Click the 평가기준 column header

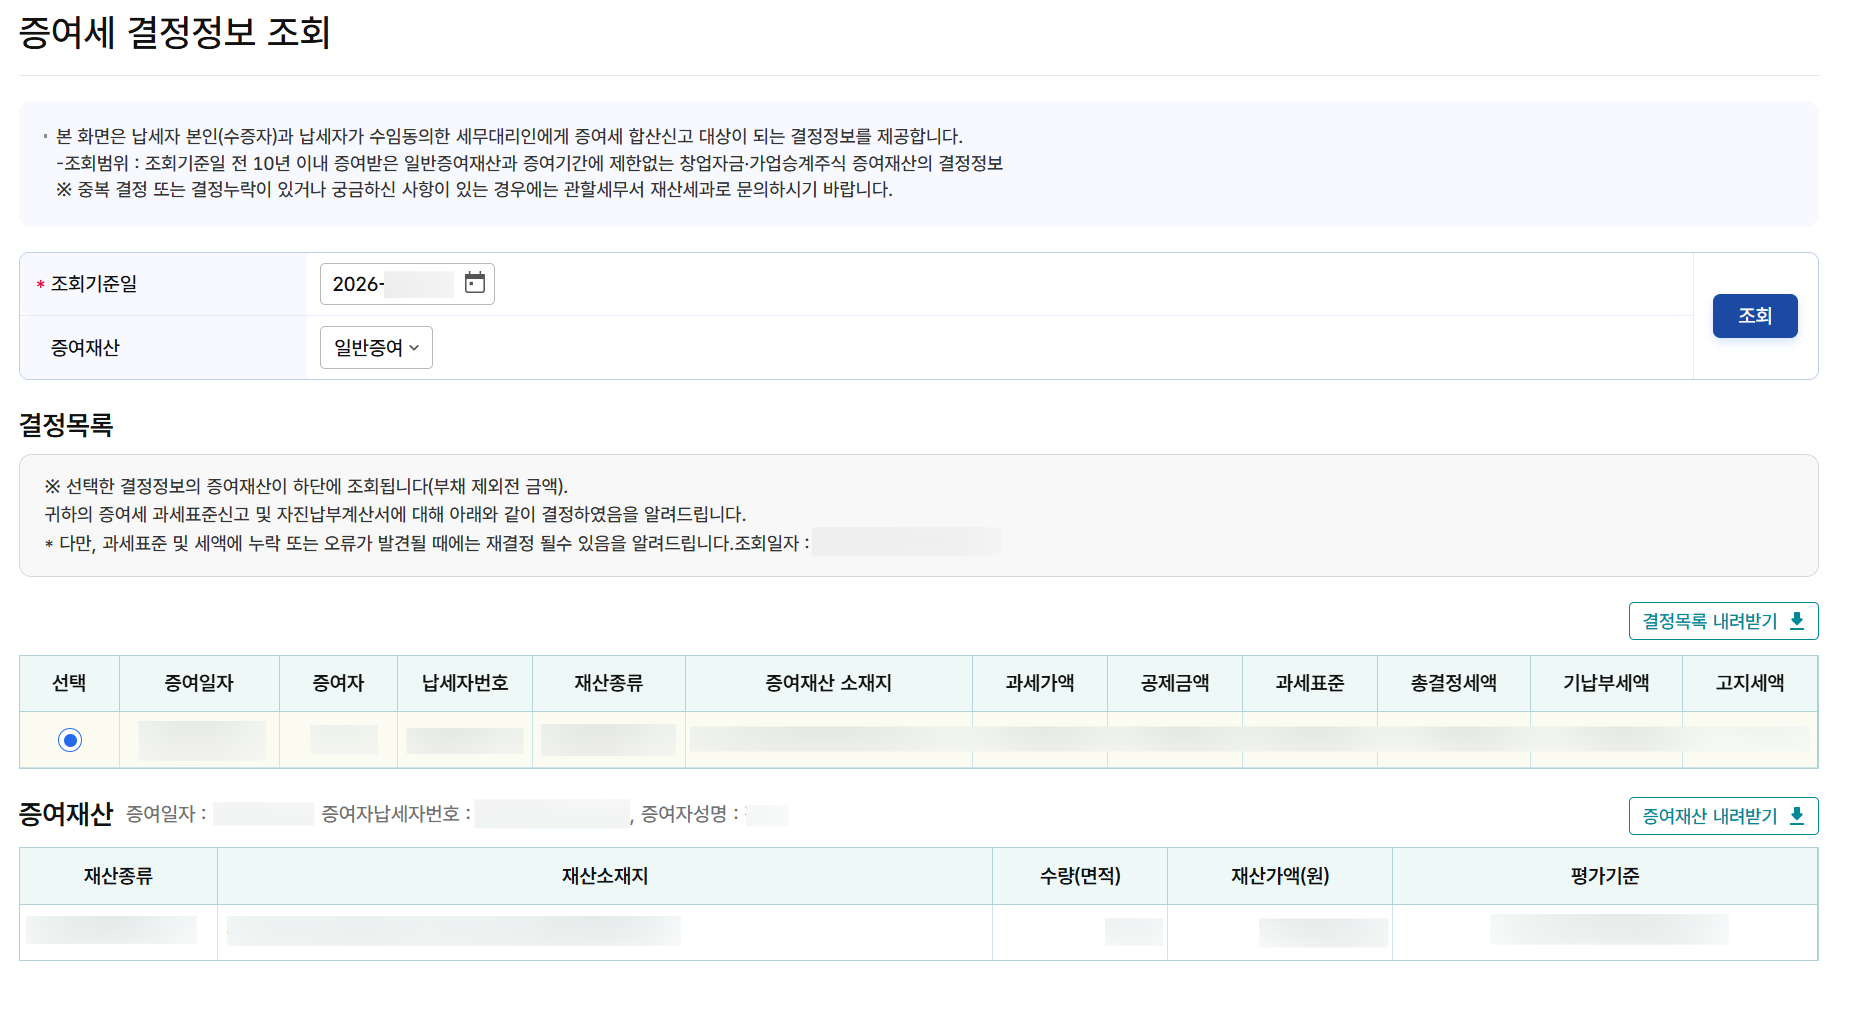pos(1605,876)
